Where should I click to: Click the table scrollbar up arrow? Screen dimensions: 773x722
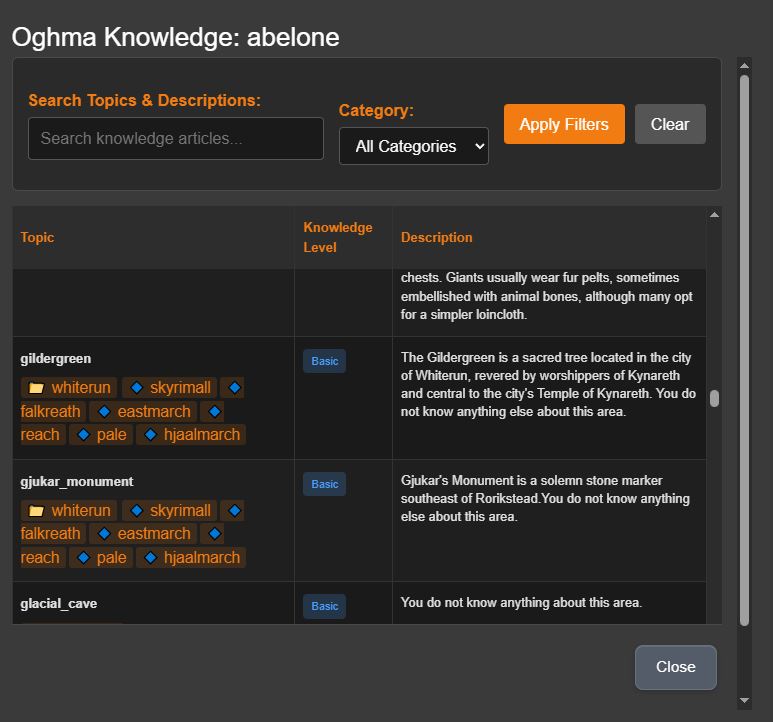click(x=714, y=214)
